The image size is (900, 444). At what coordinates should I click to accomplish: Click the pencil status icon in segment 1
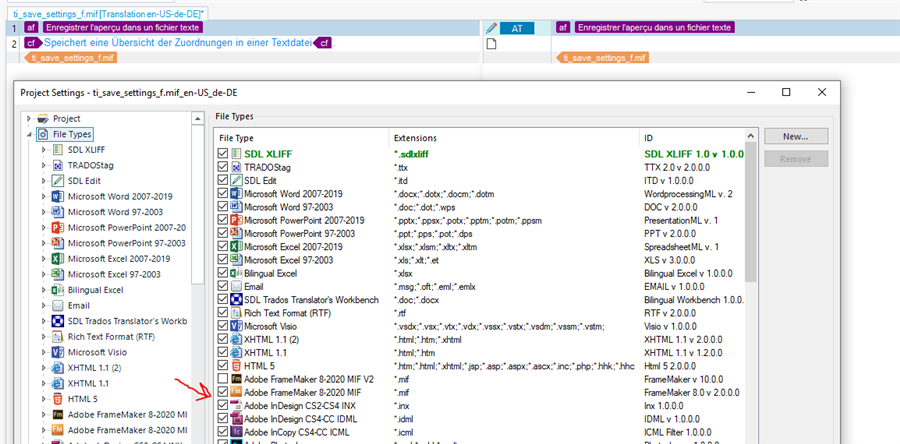(x=491, y=28)
